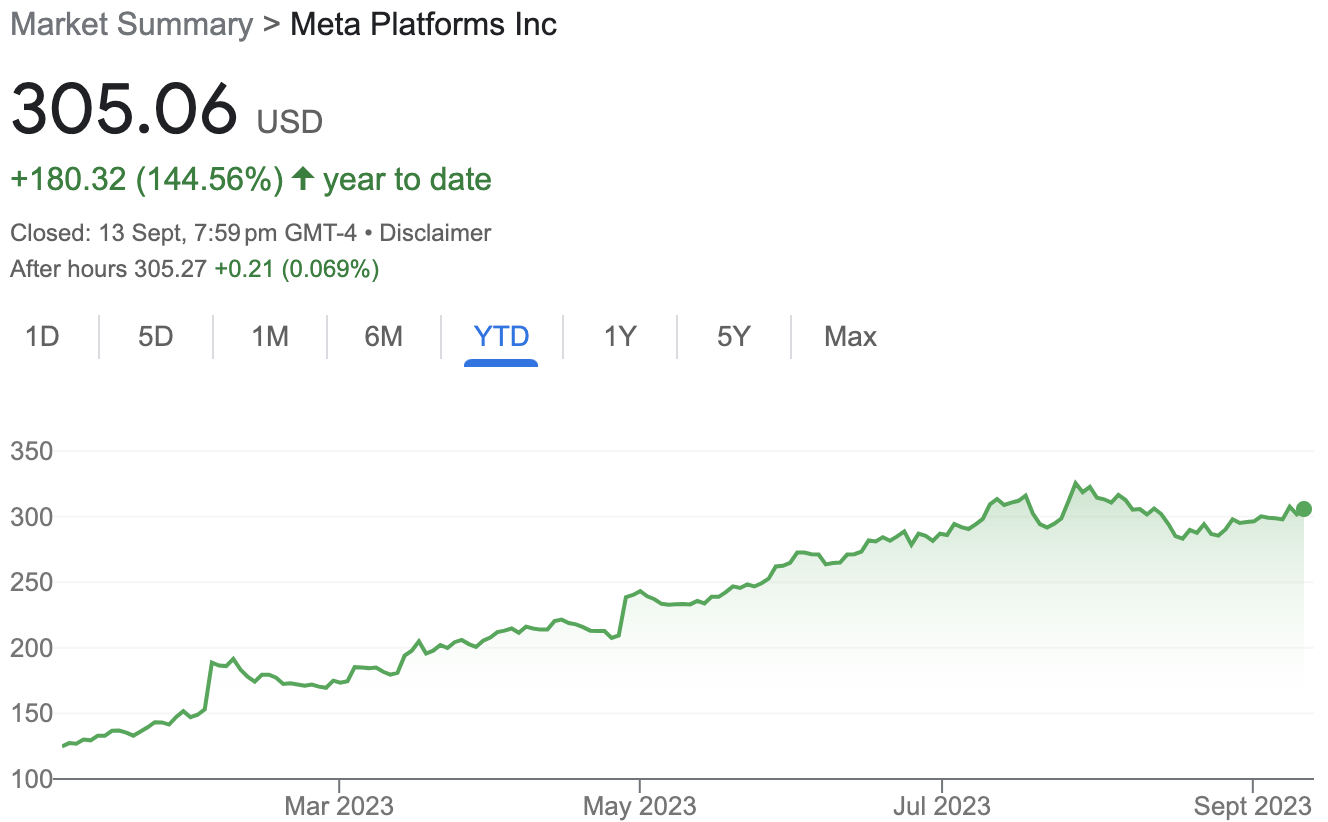Click the Meta Platforms Inc title
Viewport: 1328px width, 822px height.
[x=423, y=23]
